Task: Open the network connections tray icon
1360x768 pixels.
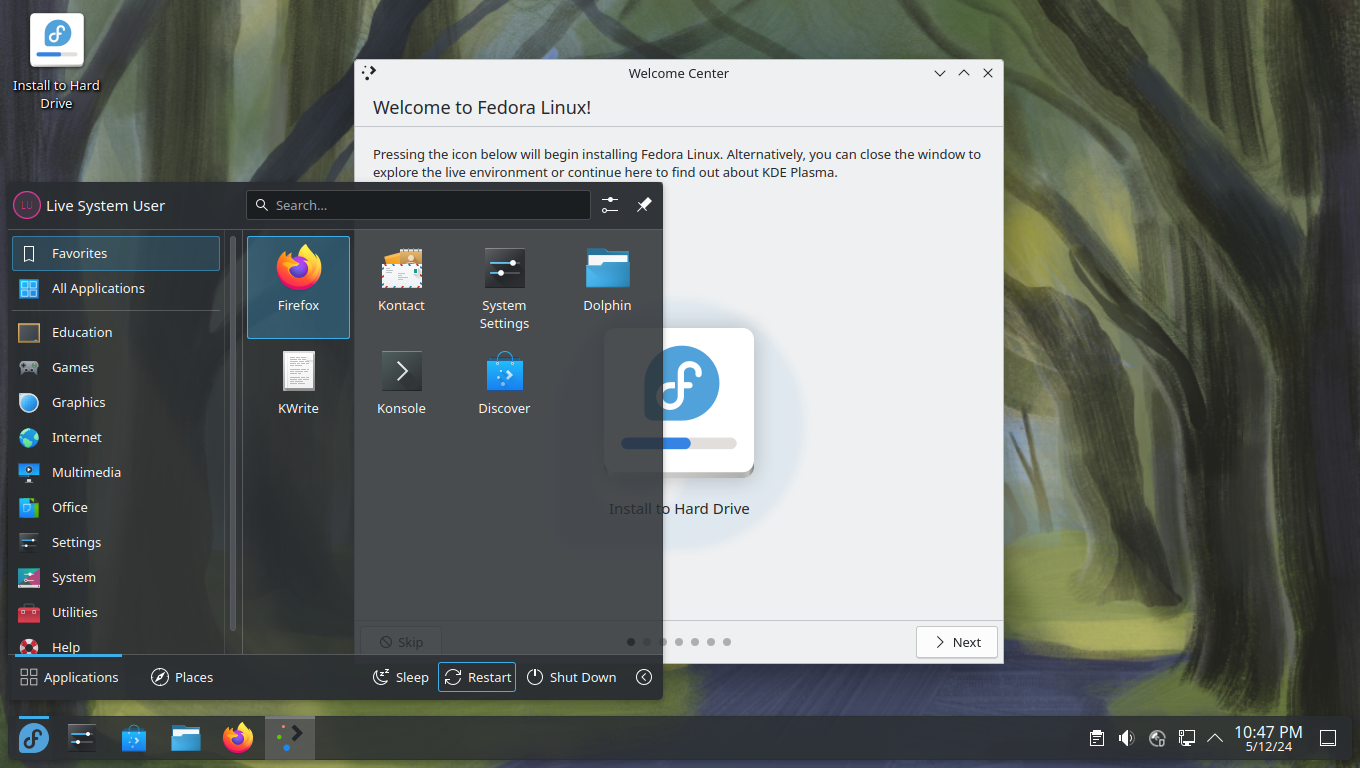Action: (x=1187, y=738)
